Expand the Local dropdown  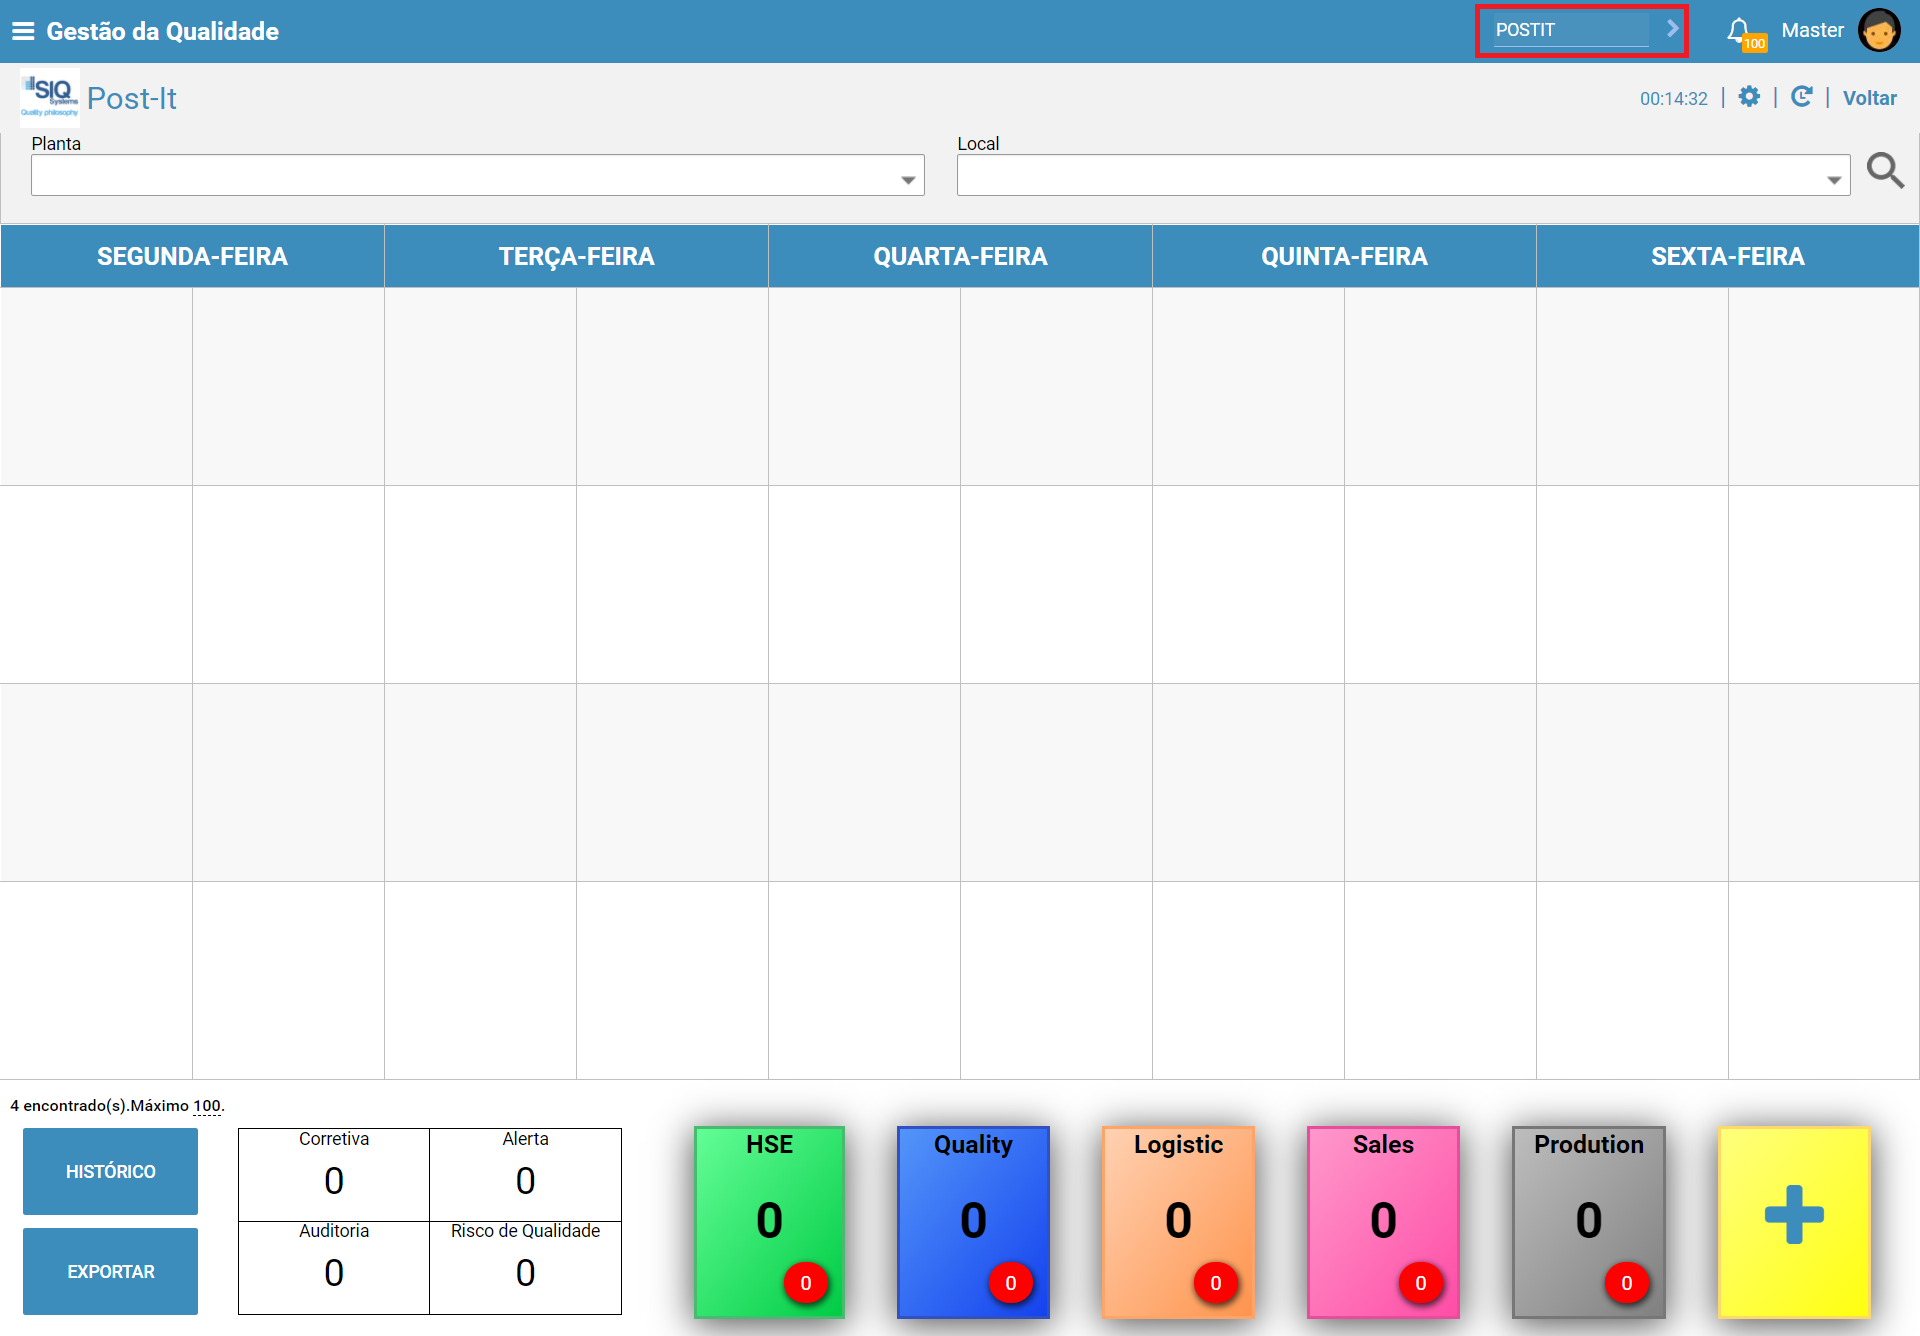pos(1404,175)
